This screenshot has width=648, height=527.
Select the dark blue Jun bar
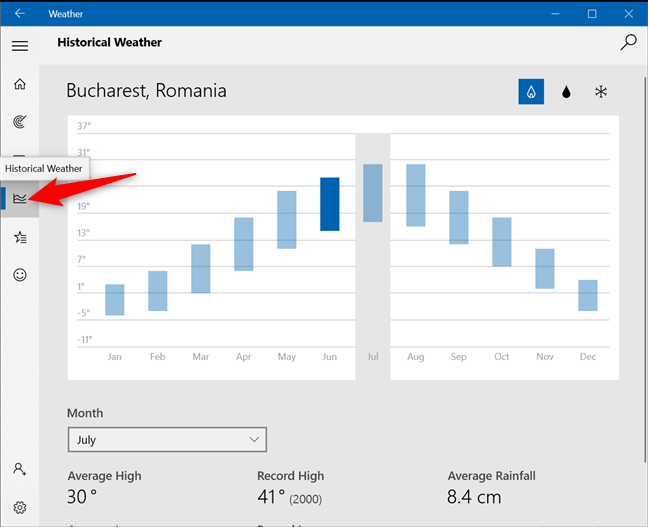tap(330, 204)
